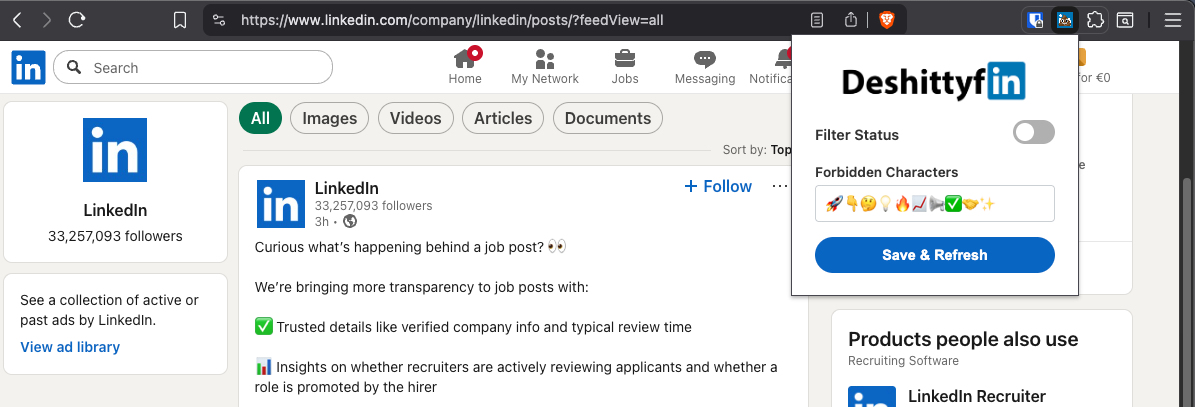Click Save & Refresh button
Screen dimensions: 1195x407
pos(934,255)
